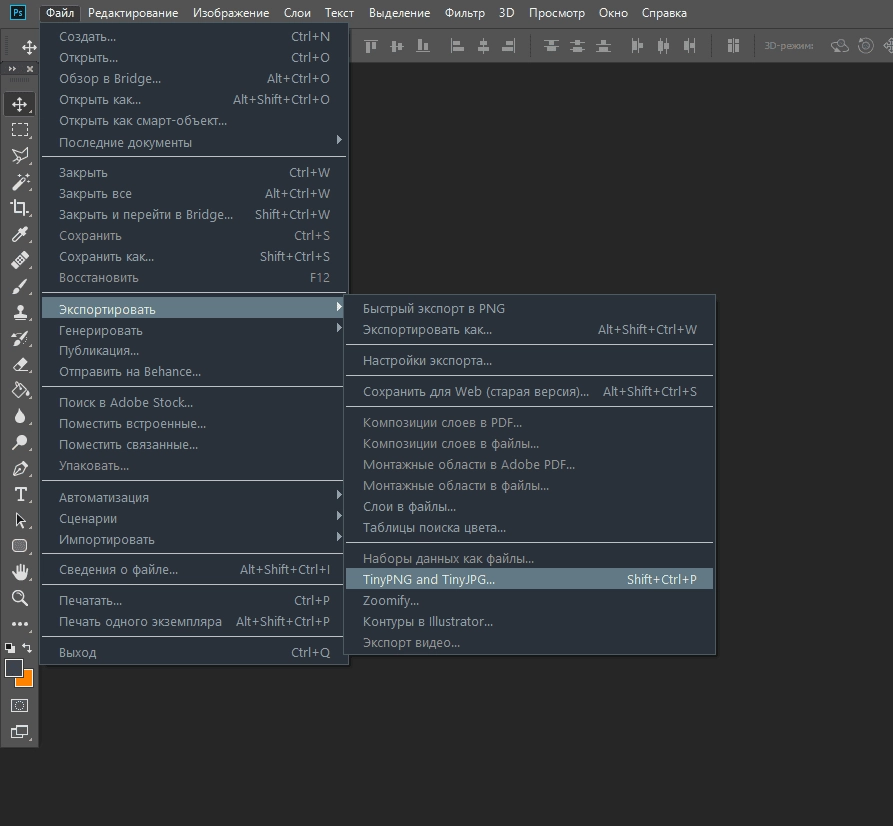893x826 pixels.
Task: Select the Rounded Rectangle shape tool
Action: point(20,546)
